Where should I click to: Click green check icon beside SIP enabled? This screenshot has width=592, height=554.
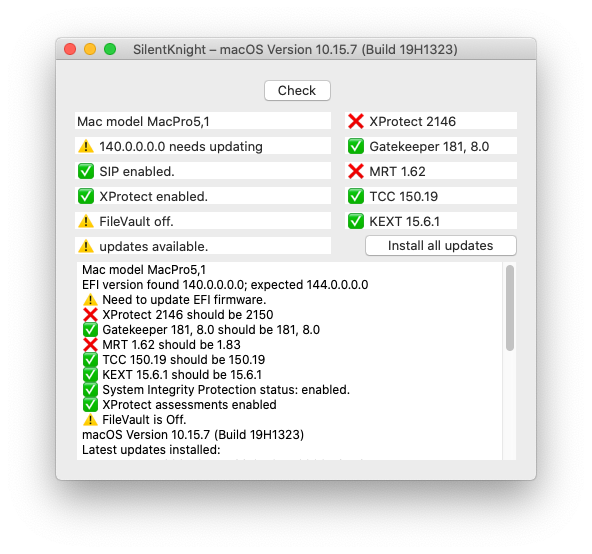[x=86, y=171]
